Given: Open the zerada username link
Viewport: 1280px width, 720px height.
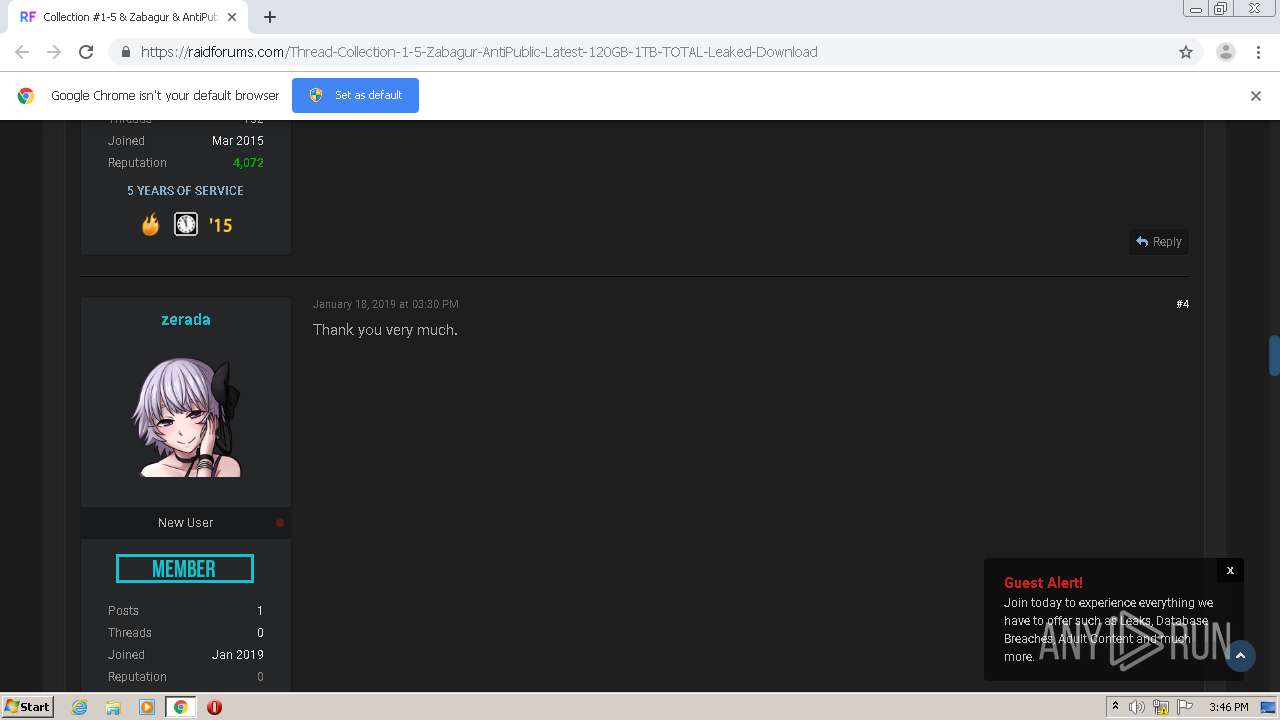Looking at the screenshot, I should coord(186,320).
